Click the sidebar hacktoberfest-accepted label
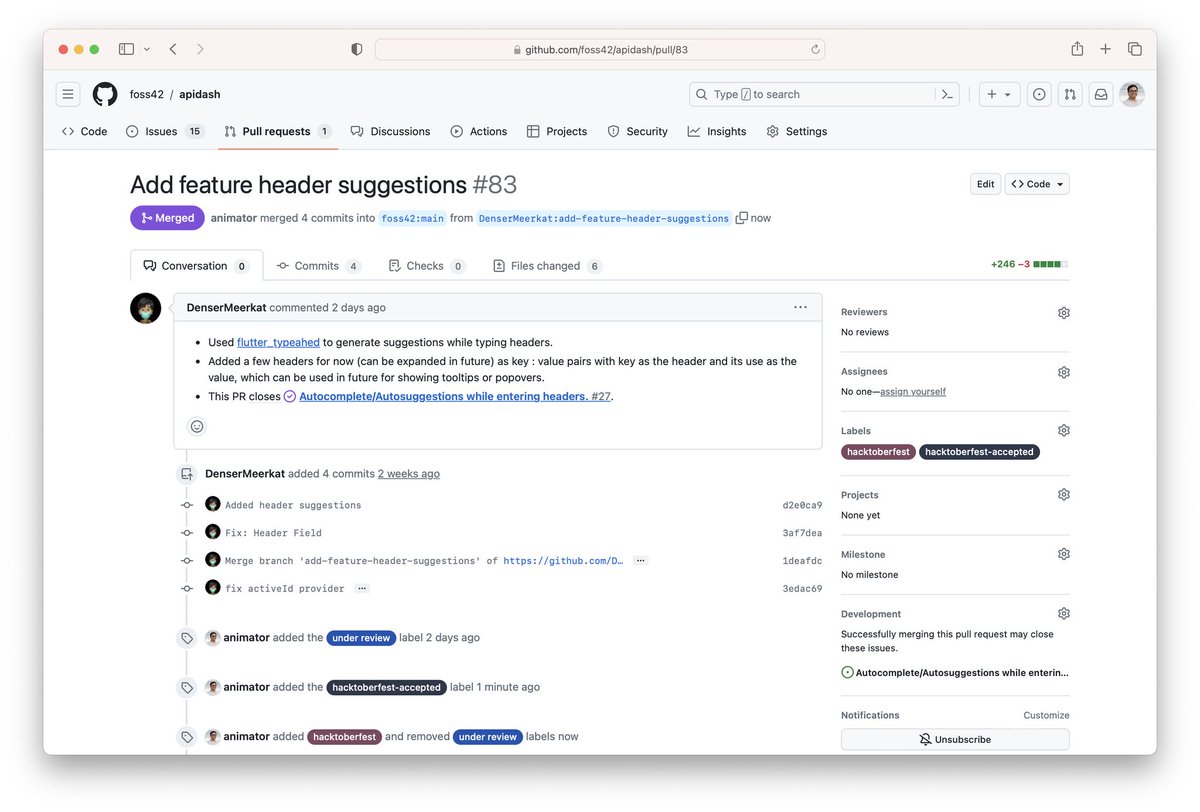The image size is (1200, 812). pyautogui.click(x=979, y=452)
